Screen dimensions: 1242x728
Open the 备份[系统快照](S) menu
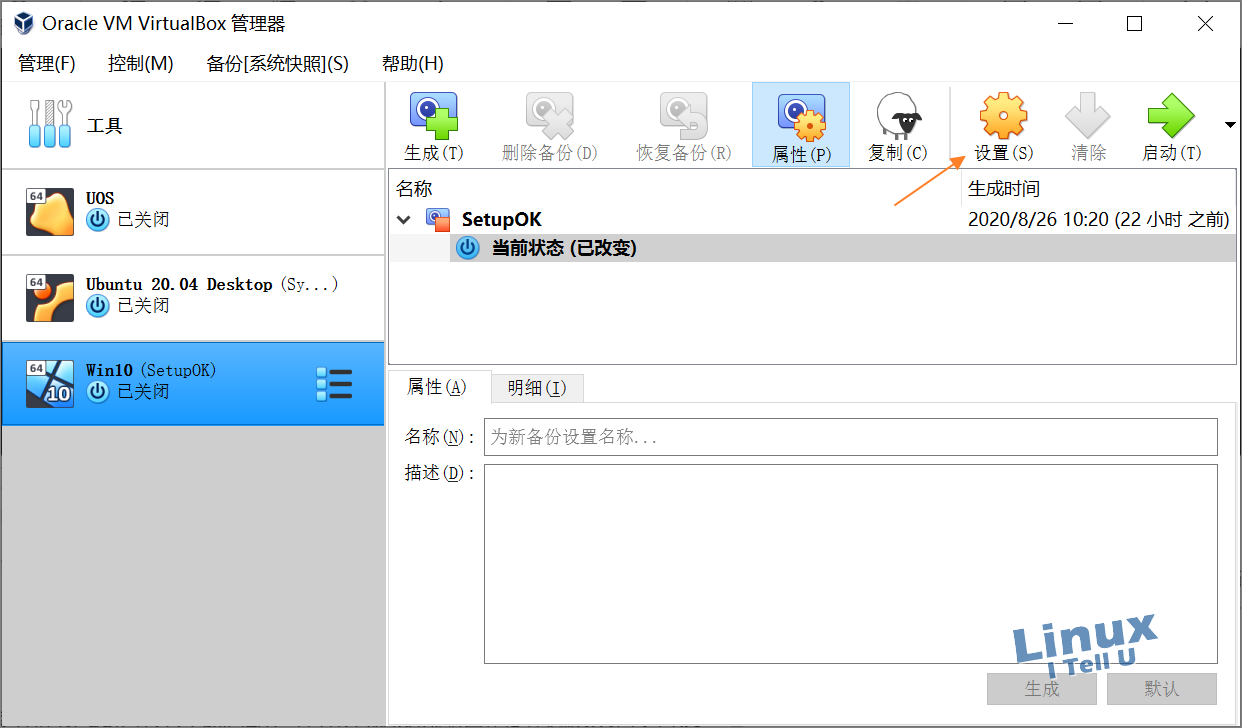278,63
